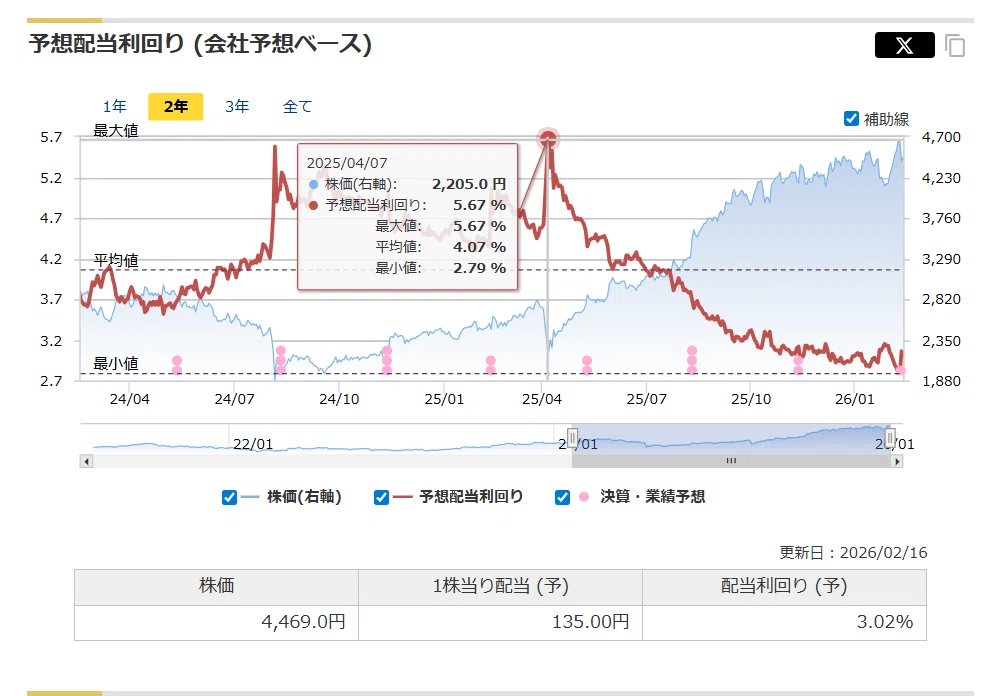Click the 配当利回り (予) header
This screenshot has height=696, width=988.
pos(784,586)
